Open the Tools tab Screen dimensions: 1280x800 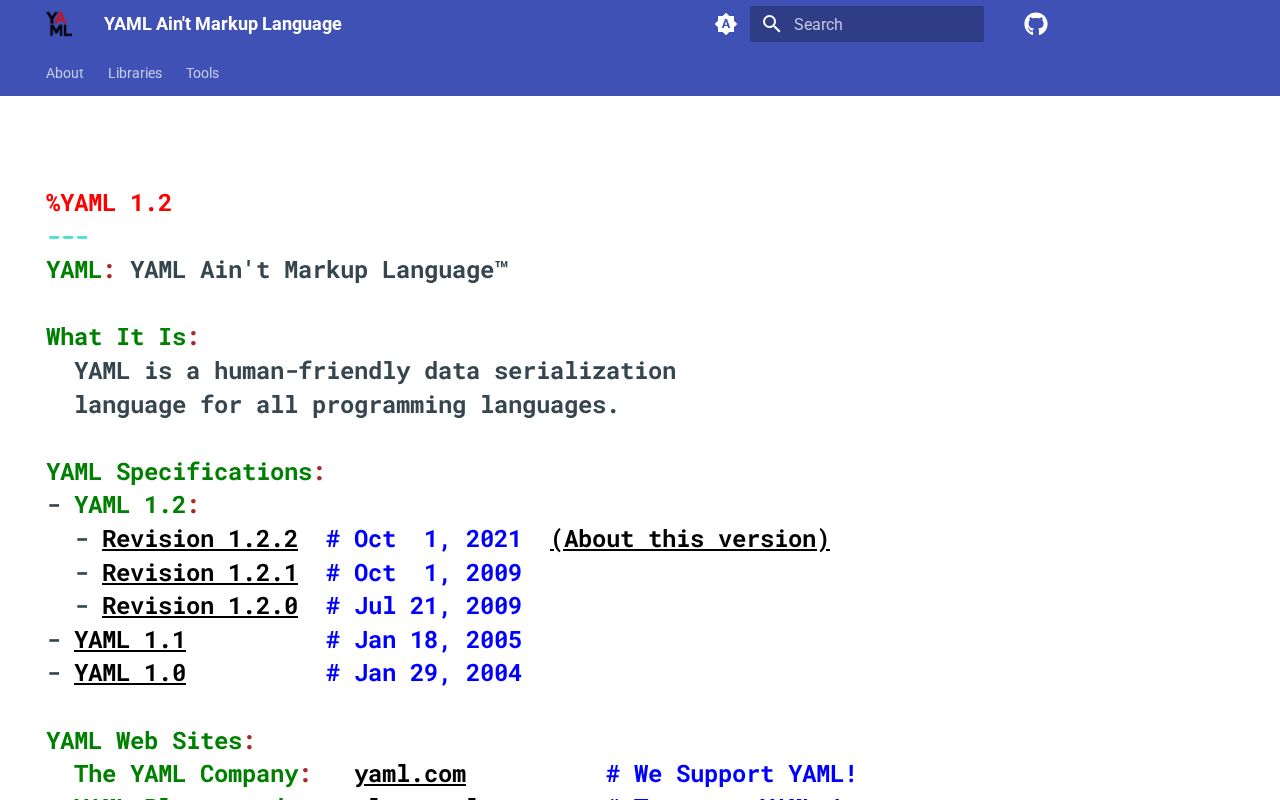point(202,73)
